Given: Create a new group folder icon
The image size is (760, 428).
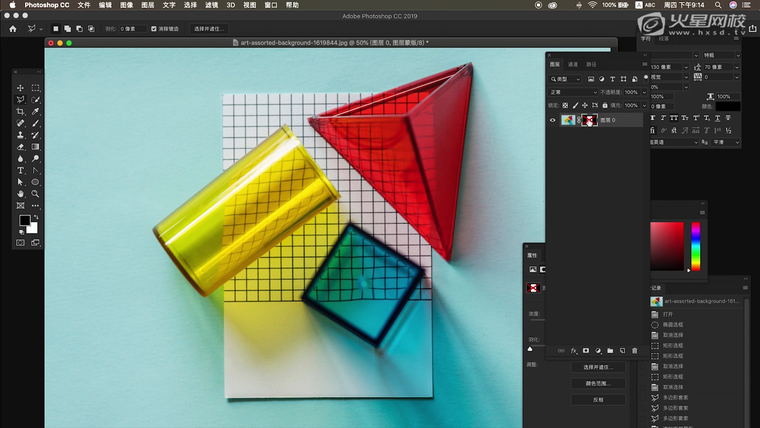Looking at the screenshot, I should click(610, 351).
